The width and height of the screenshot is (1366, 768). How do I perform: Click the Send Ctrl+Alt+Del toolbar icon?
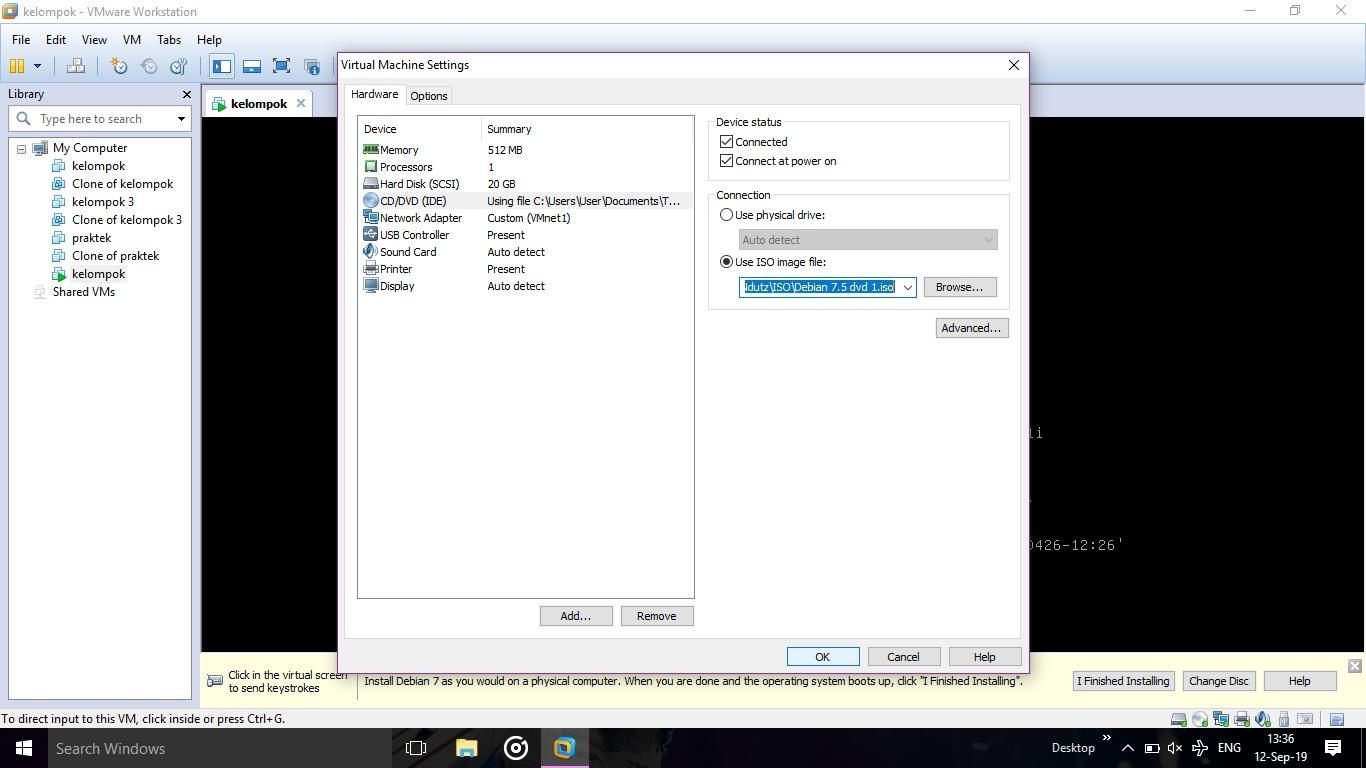(x=75, y=66)
